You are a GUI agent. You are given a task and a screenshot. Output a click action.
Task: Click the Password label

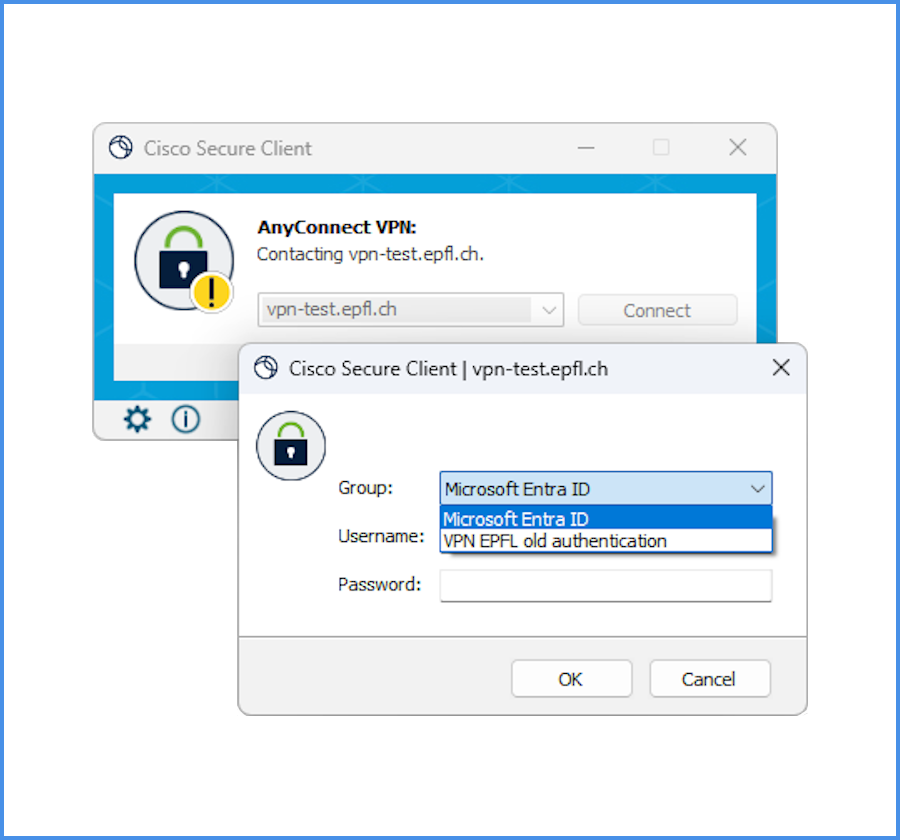(x=379, y=585)
